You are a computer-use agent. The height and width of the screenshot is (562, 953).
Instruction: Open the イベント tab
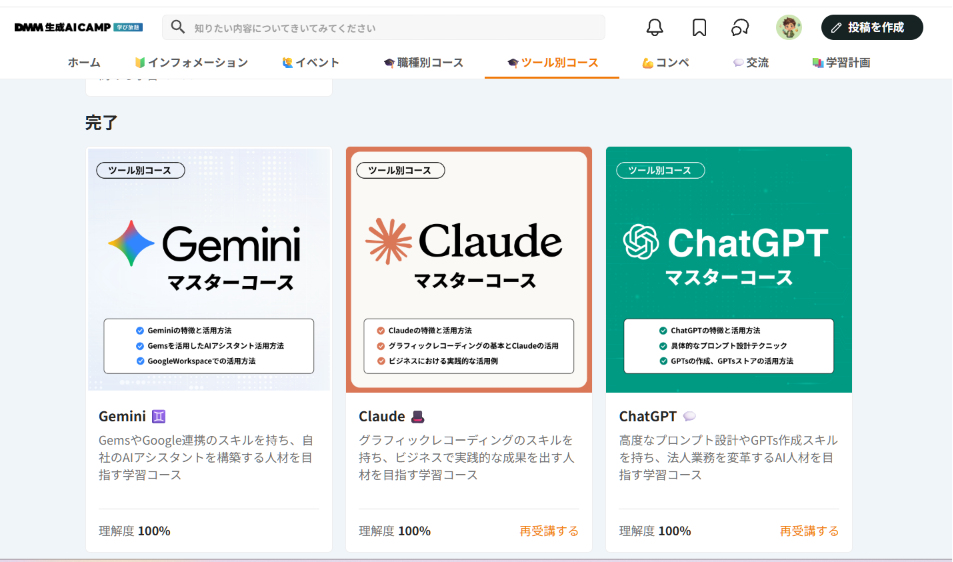tap(311, 63)
